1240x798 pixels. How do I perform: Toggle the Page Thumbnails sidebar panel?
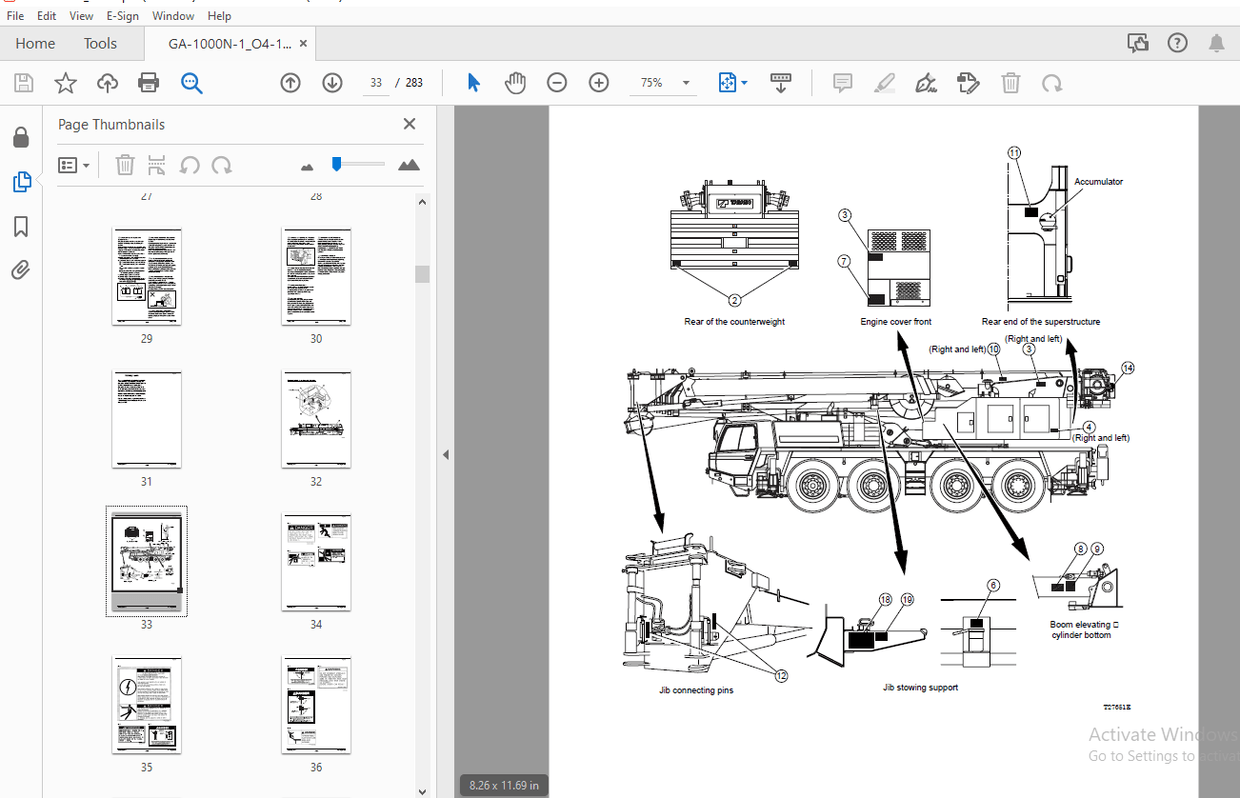pos(21,182)
